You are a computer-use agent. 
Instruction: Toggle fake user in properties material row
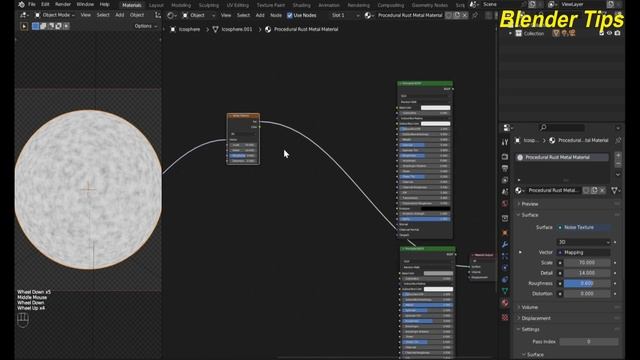pyautogui.click(x=586, y=191)
